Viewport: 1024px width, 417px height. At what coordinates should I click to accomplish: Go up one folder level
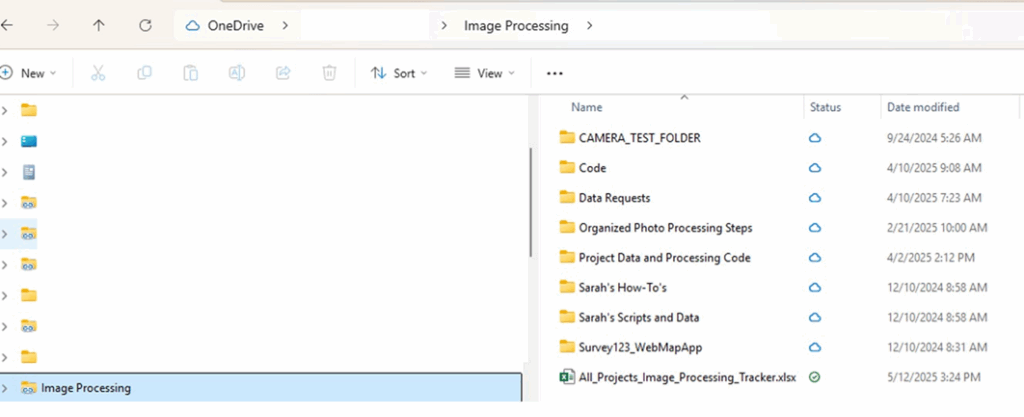click(x=99, y=26)
